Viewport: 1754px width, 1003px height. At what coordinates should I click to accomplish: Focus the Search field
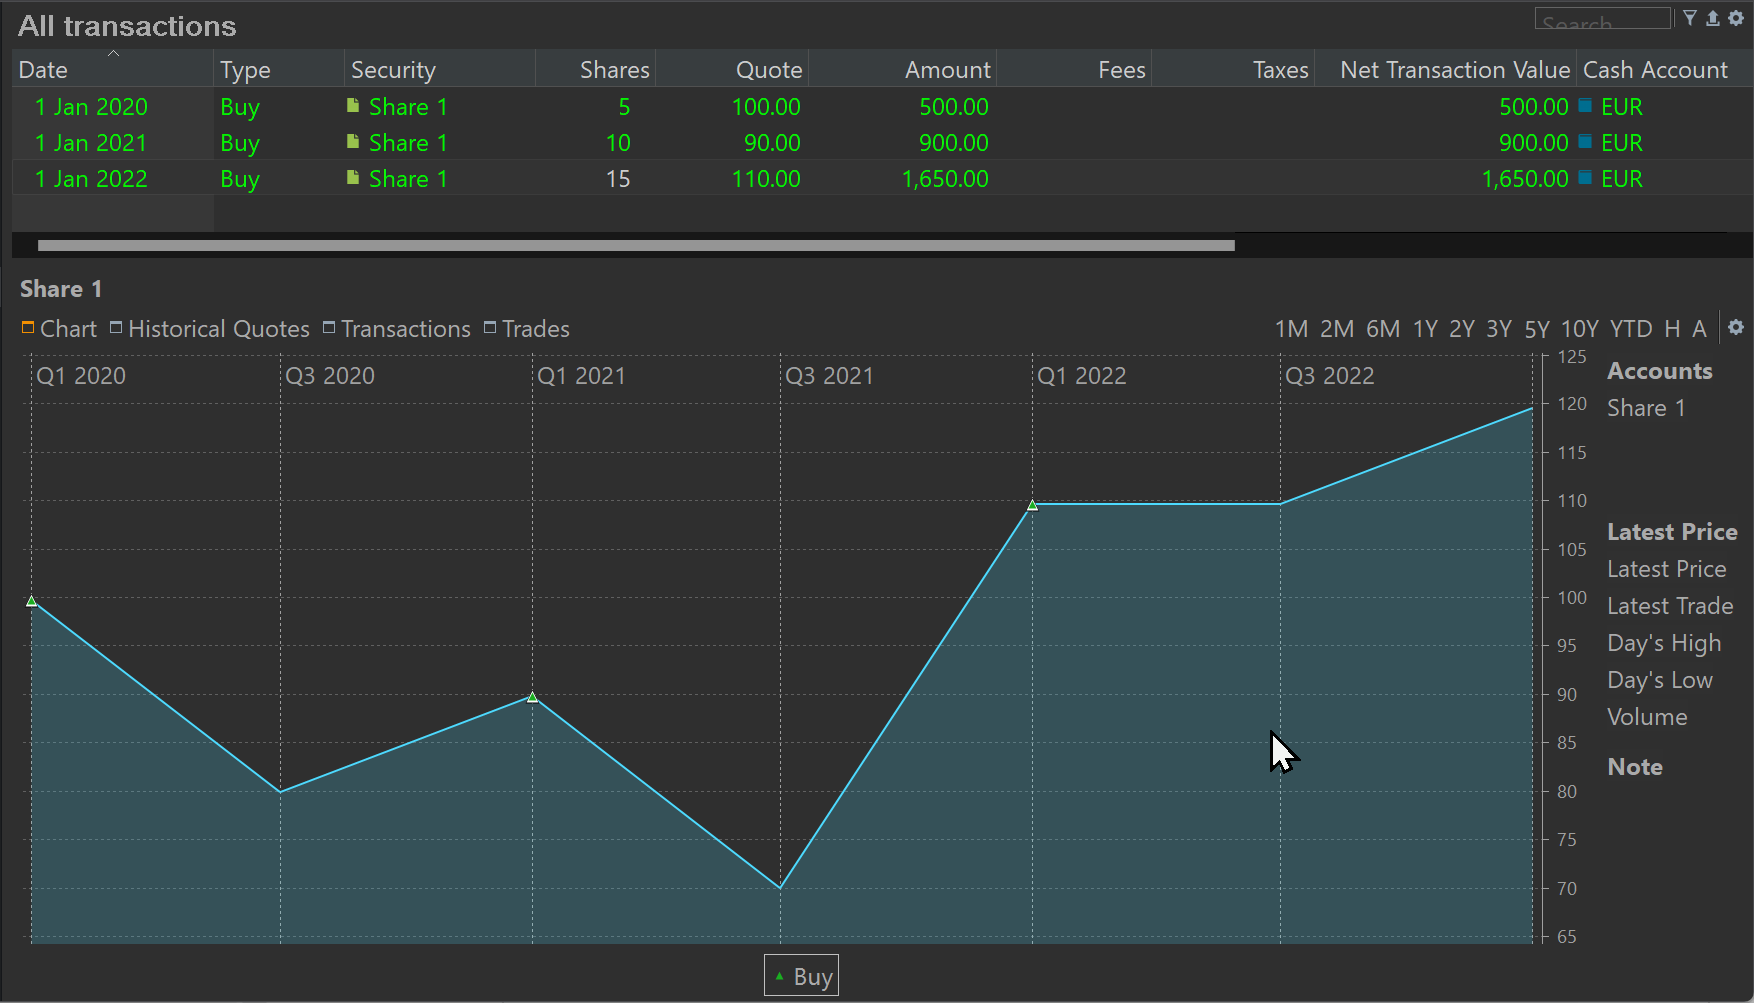tap(1603, 19)
